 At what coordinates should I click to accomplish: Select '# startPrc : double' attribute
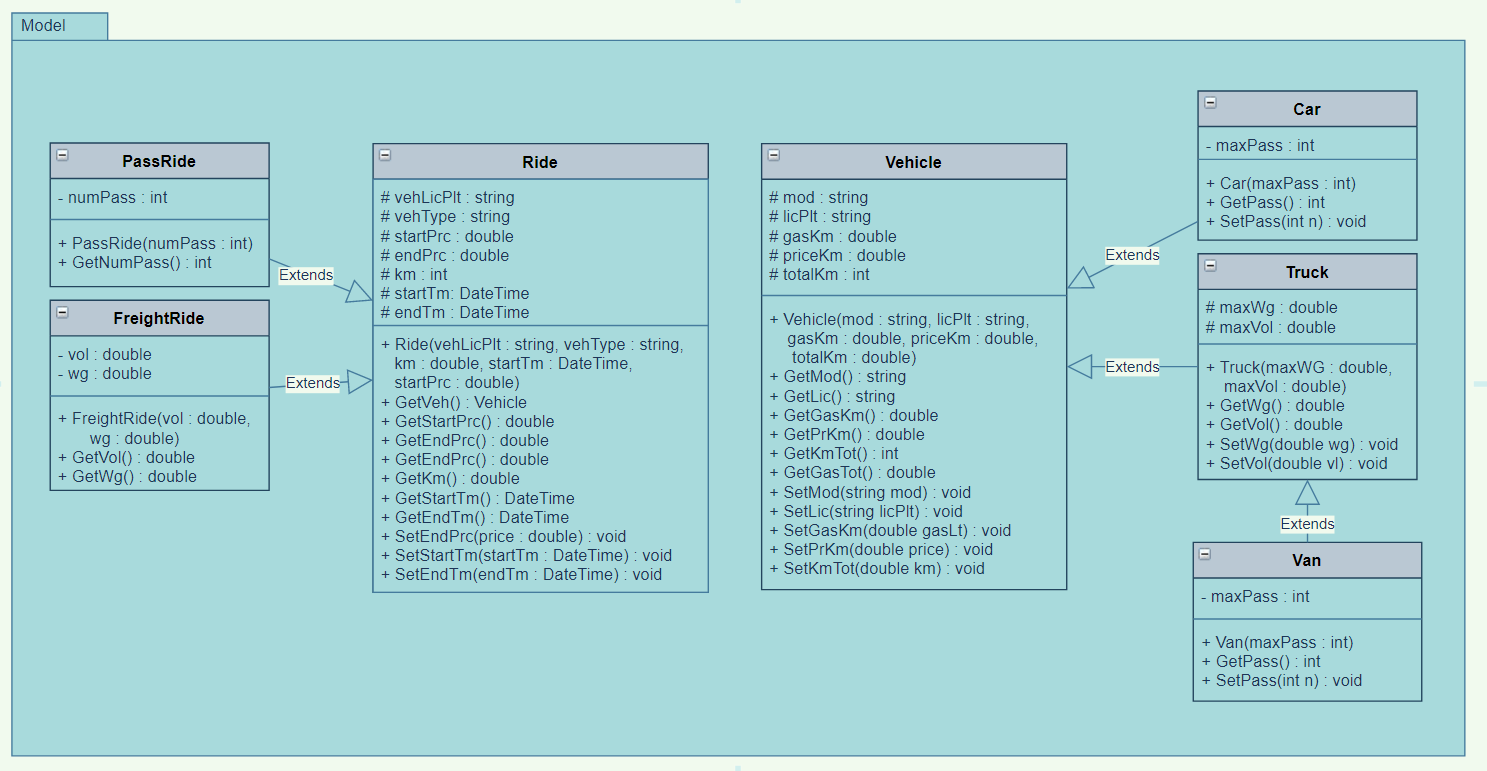coord(447,236)
